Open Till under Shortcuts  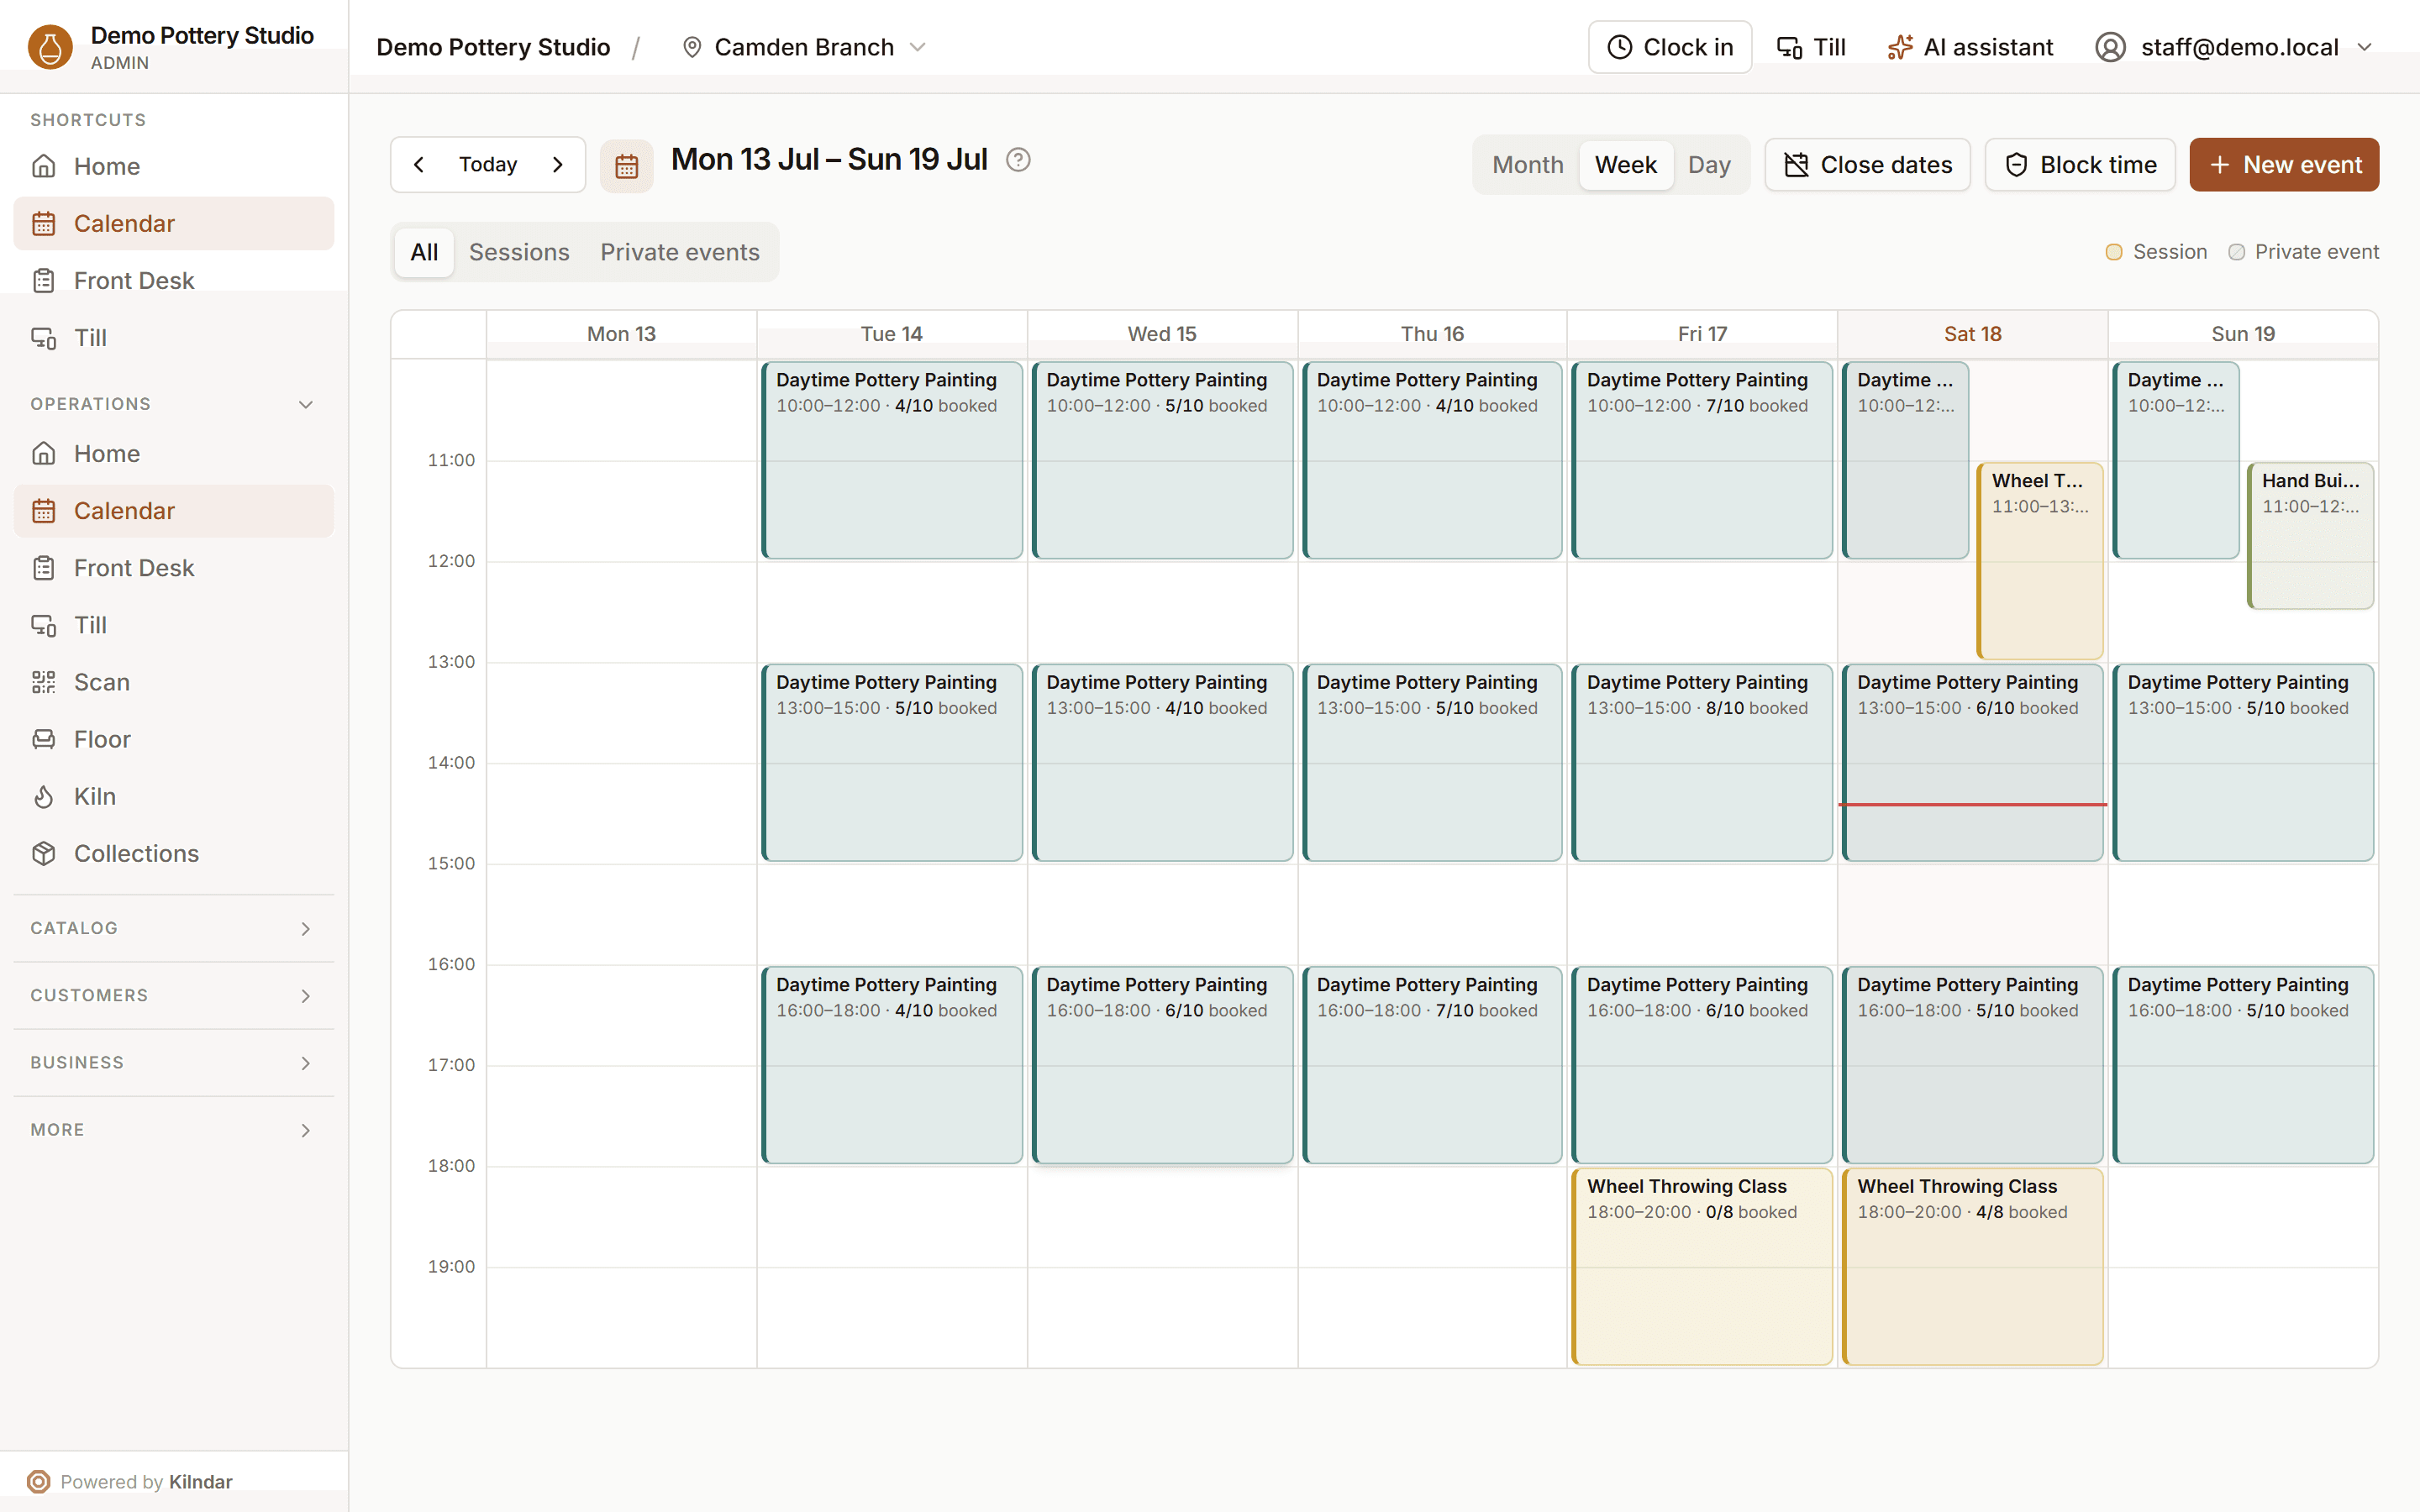coord(174,338)
